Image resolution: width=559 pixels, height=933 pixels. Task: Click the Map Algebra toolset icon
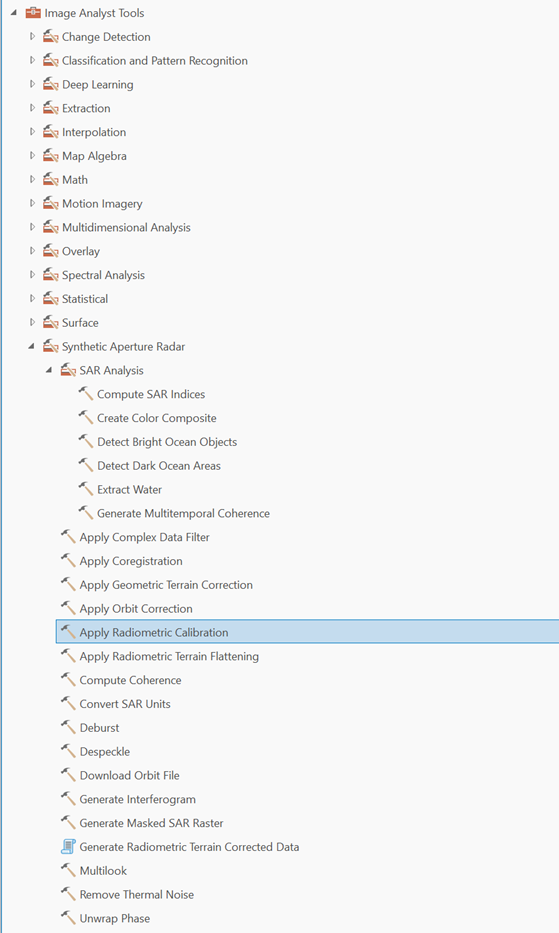point(51,155)
